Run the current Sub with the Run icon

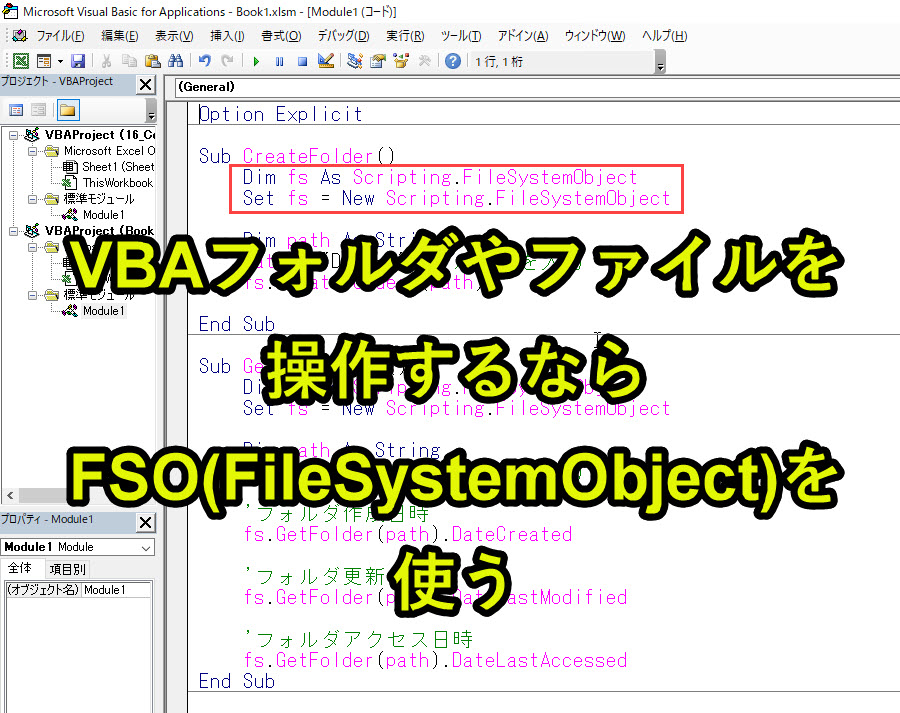[256, 61]
